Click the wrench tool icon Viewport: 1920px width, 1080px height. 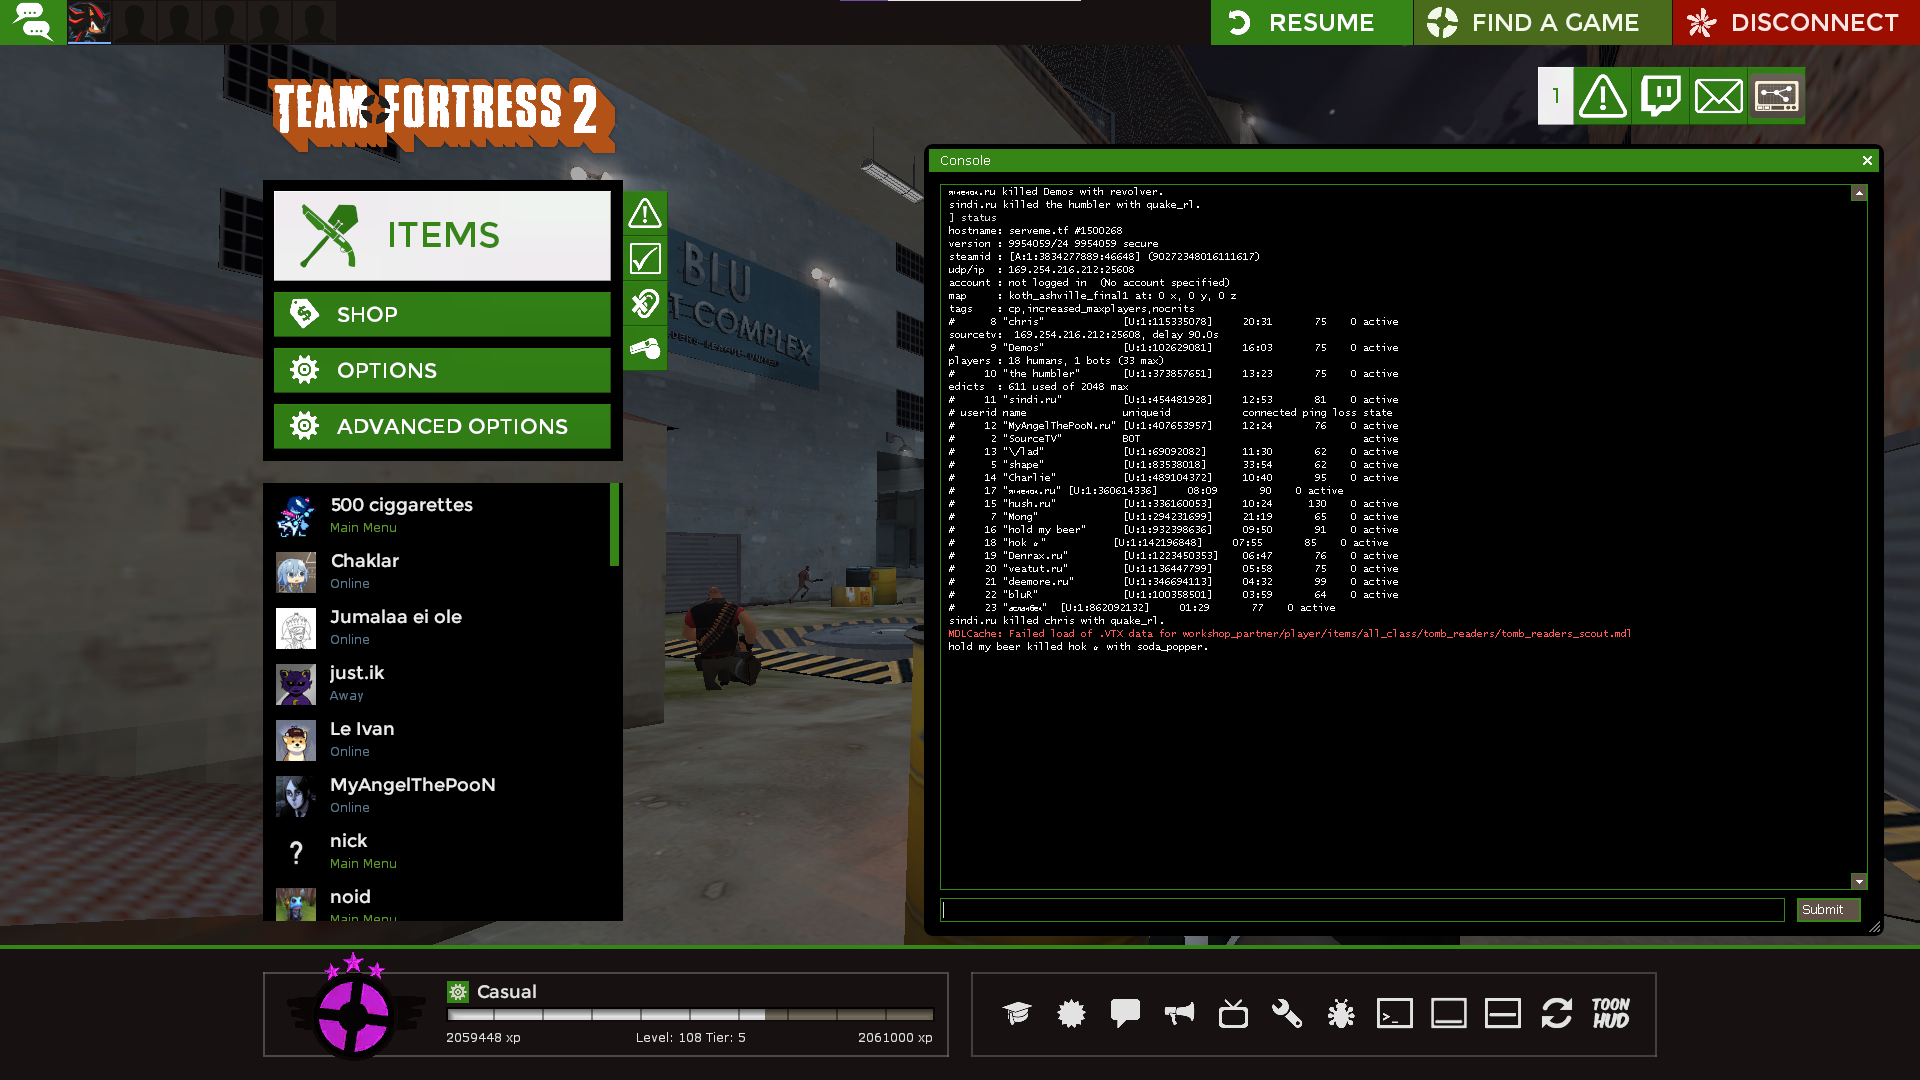(x=1287, y=1014)
